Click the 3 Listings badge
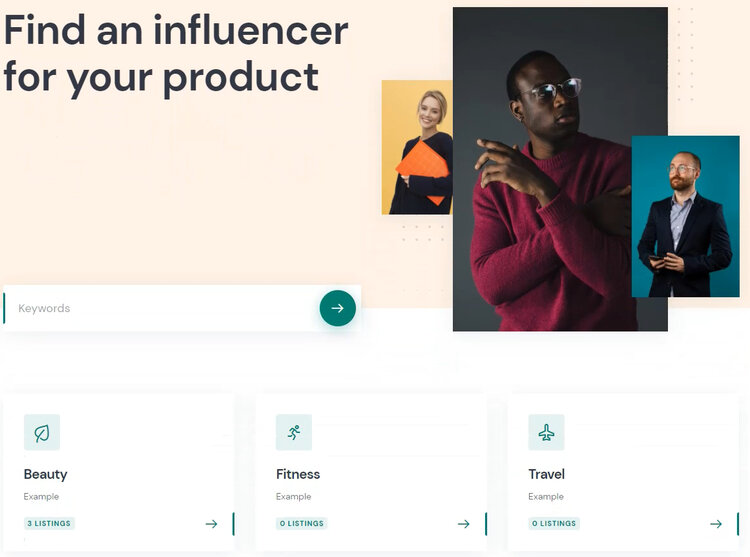The image size is (750, 557). 49,524
